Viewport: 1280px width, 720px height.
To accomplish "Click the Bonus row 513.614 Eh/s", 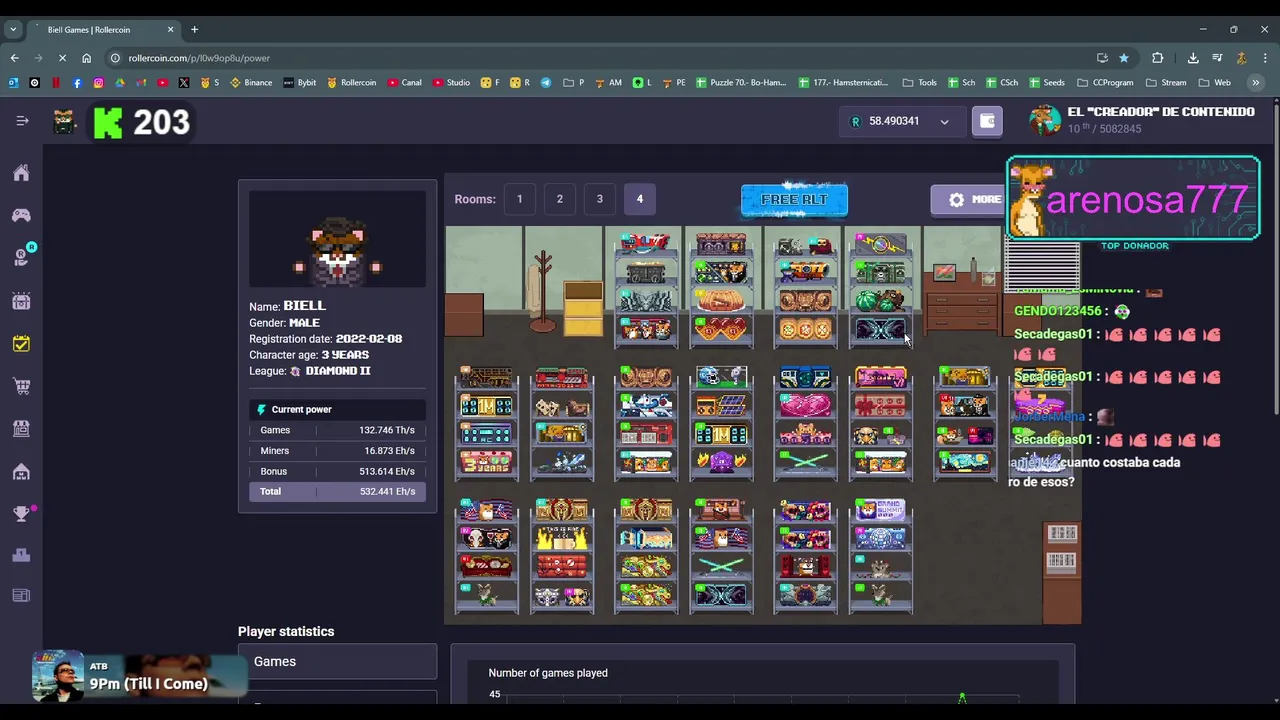I will [337, 471].
